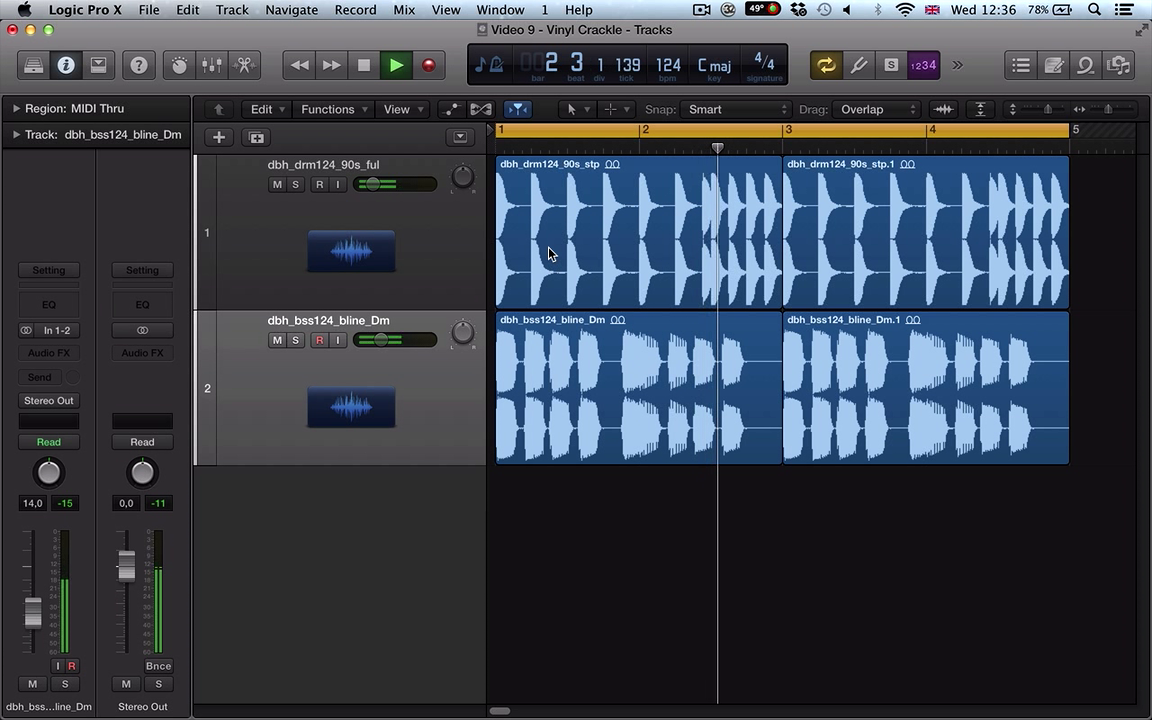Expand the Region: MIDI Thru disclosure triangle
The width and height of the screenshot is (1152, 720).
click(15, 108)
